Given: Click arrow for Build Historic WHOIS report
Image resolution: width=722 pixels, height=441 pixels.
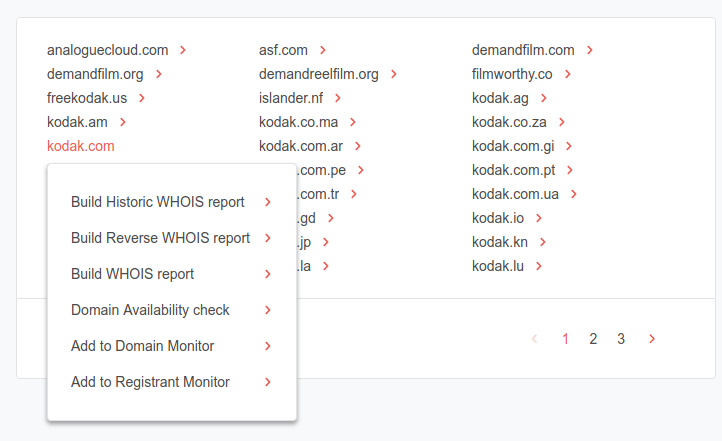Looking at the screenshot, I should (x=268, y=202).
